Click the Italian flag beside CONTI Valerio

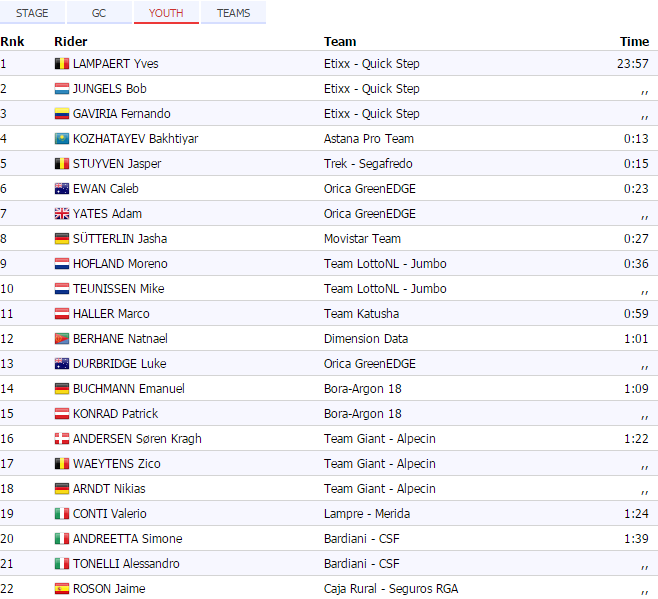click(x=62, y=514)
